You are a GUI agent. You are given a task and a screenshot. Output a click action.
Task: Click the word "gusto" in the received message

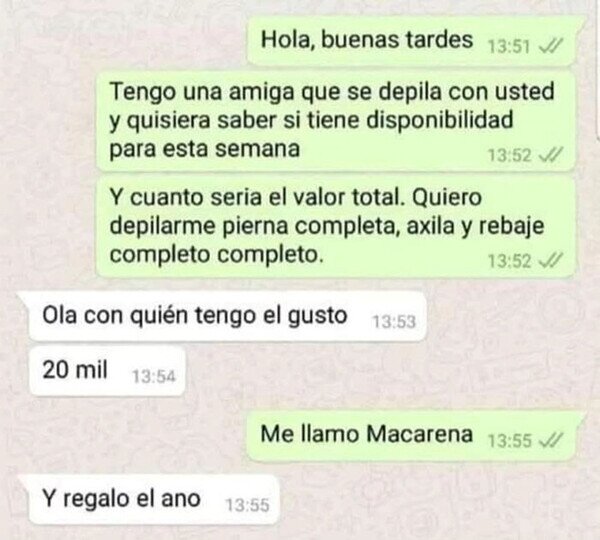318,317
